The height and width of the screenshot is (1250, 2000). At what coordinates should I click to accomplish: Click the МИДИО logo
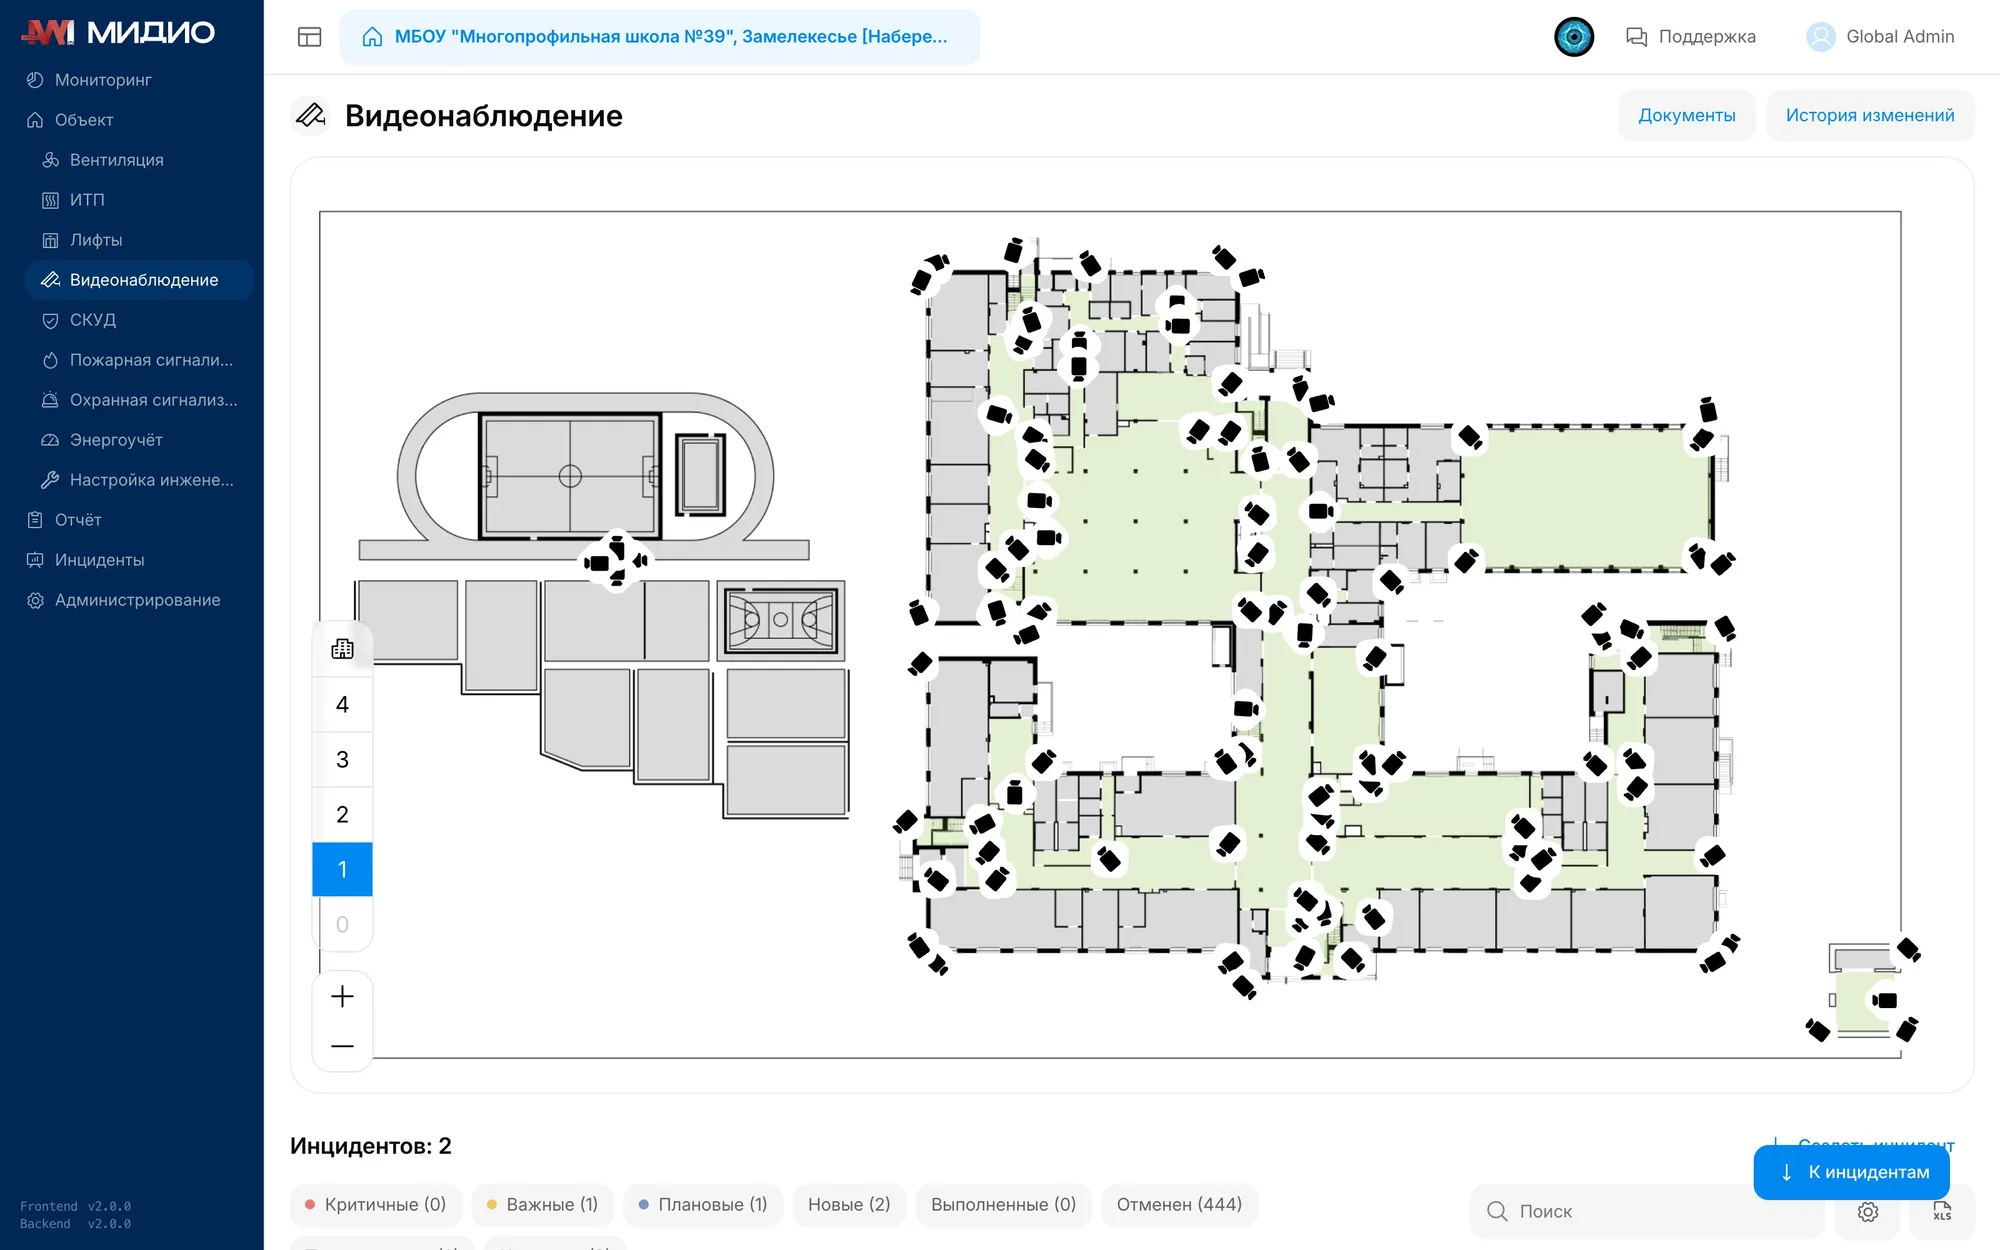[118, 32]
